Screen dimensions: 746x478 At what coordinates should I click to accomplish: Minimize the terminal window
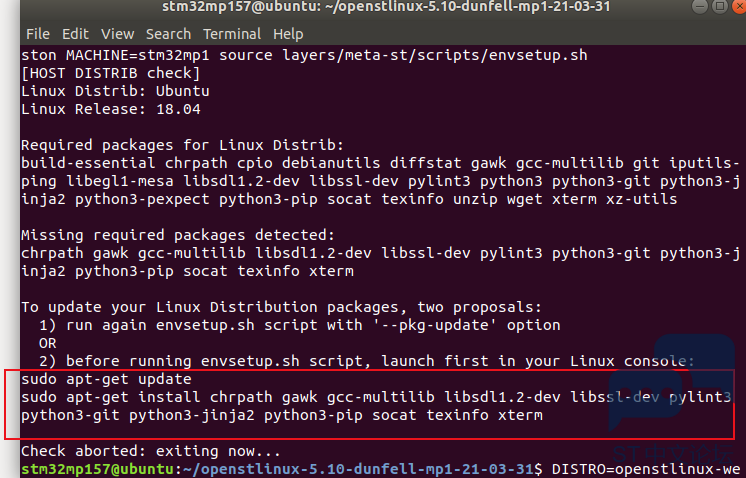point(699,6)
